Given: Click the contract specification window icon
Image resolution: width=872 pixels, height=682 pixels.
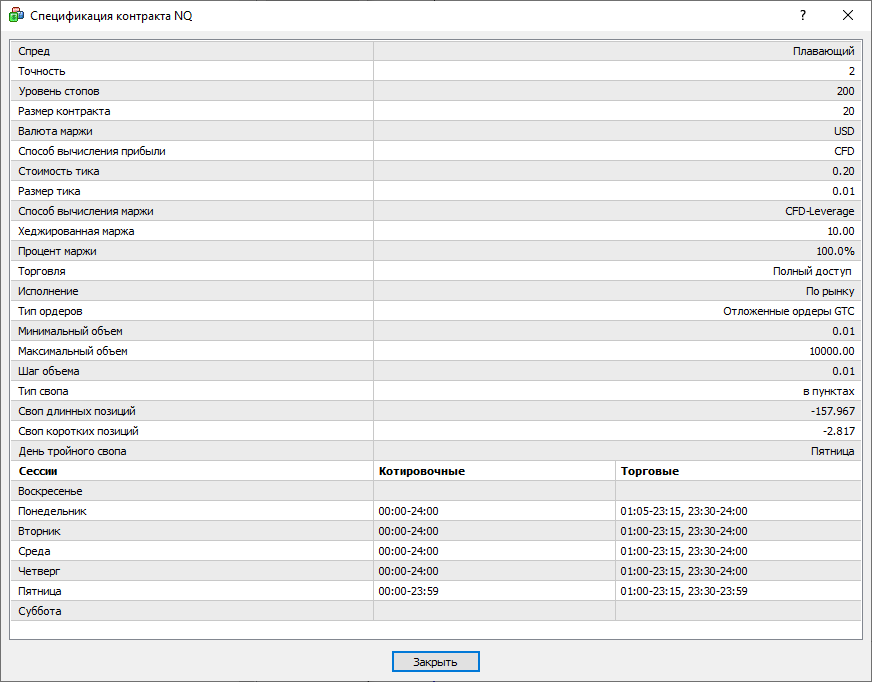Looking at the screenshot, I should point(16,15).
